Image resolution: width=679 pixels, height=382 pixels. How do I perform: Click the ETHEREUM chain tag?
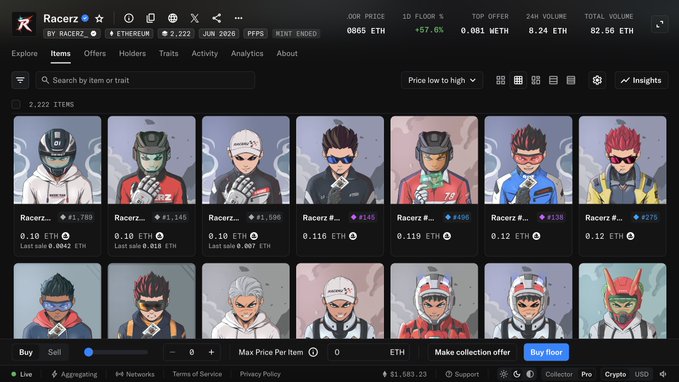click(129, 33)
